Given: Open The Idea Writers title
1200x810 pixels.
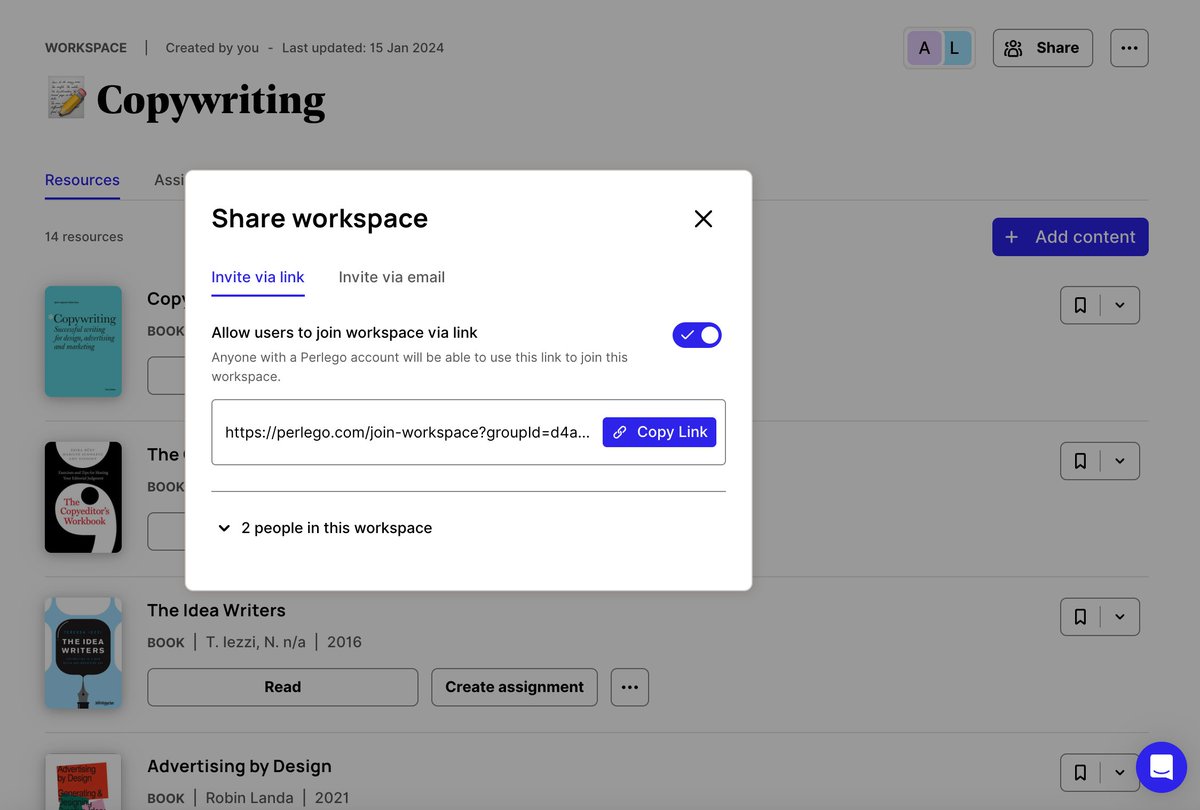Looking at the screenshot, I should 216,610.
